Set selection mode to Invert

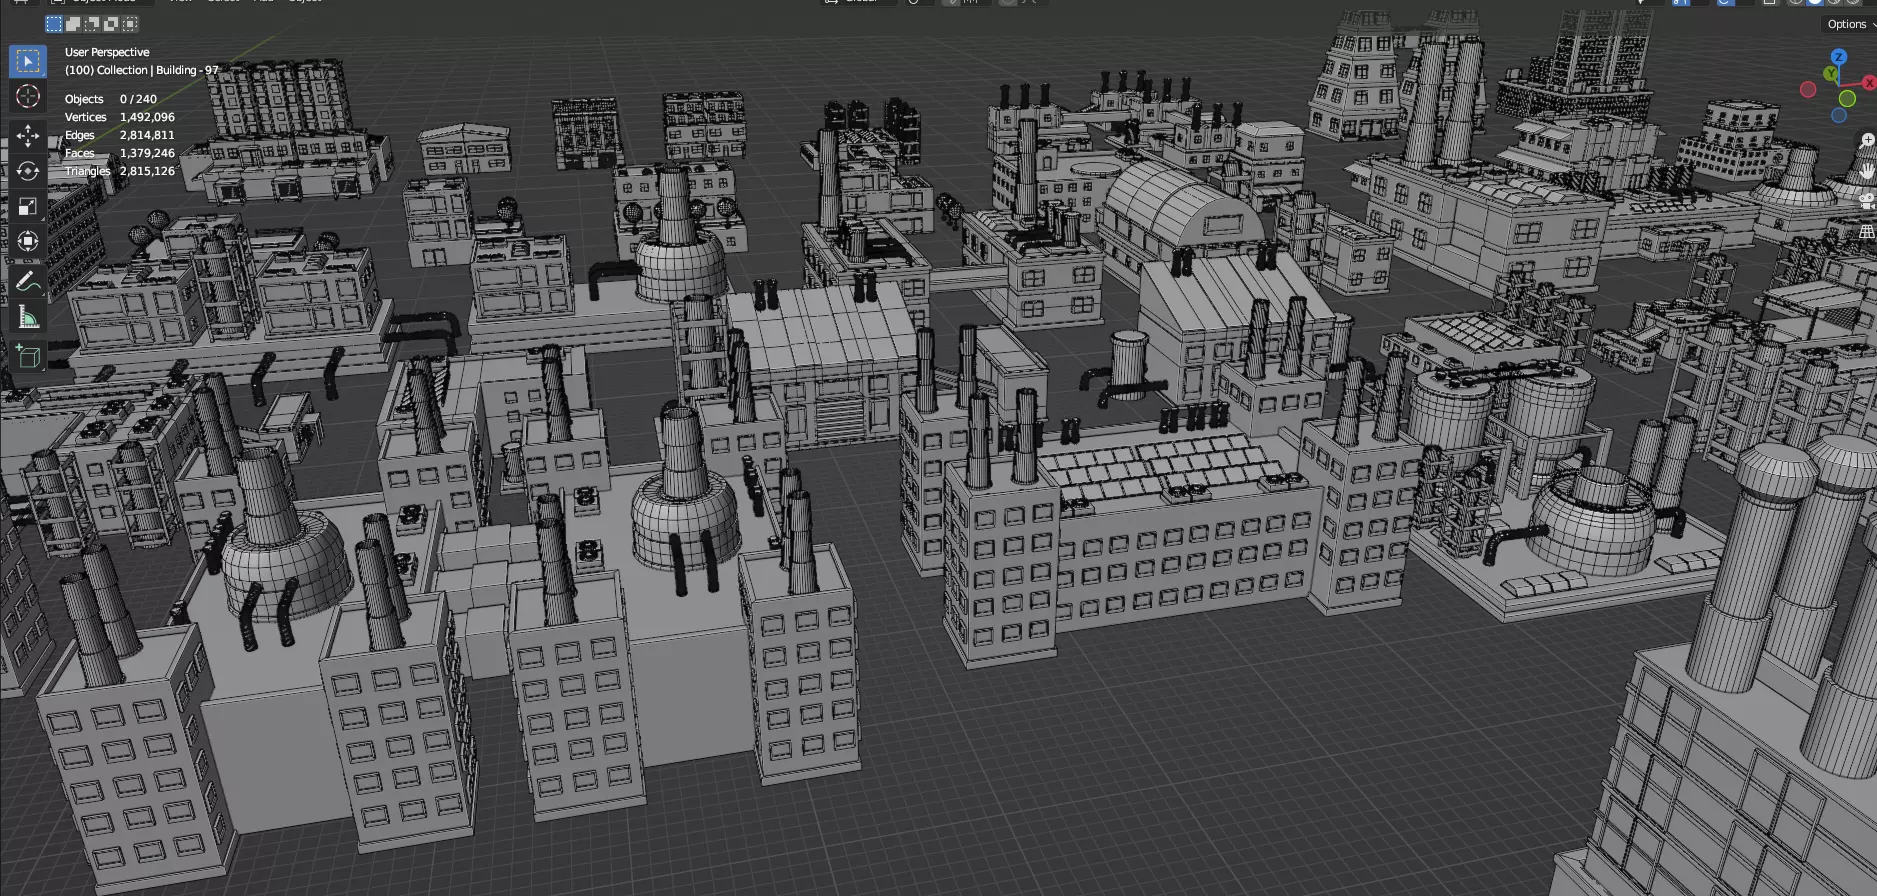(x=111, y=23)
